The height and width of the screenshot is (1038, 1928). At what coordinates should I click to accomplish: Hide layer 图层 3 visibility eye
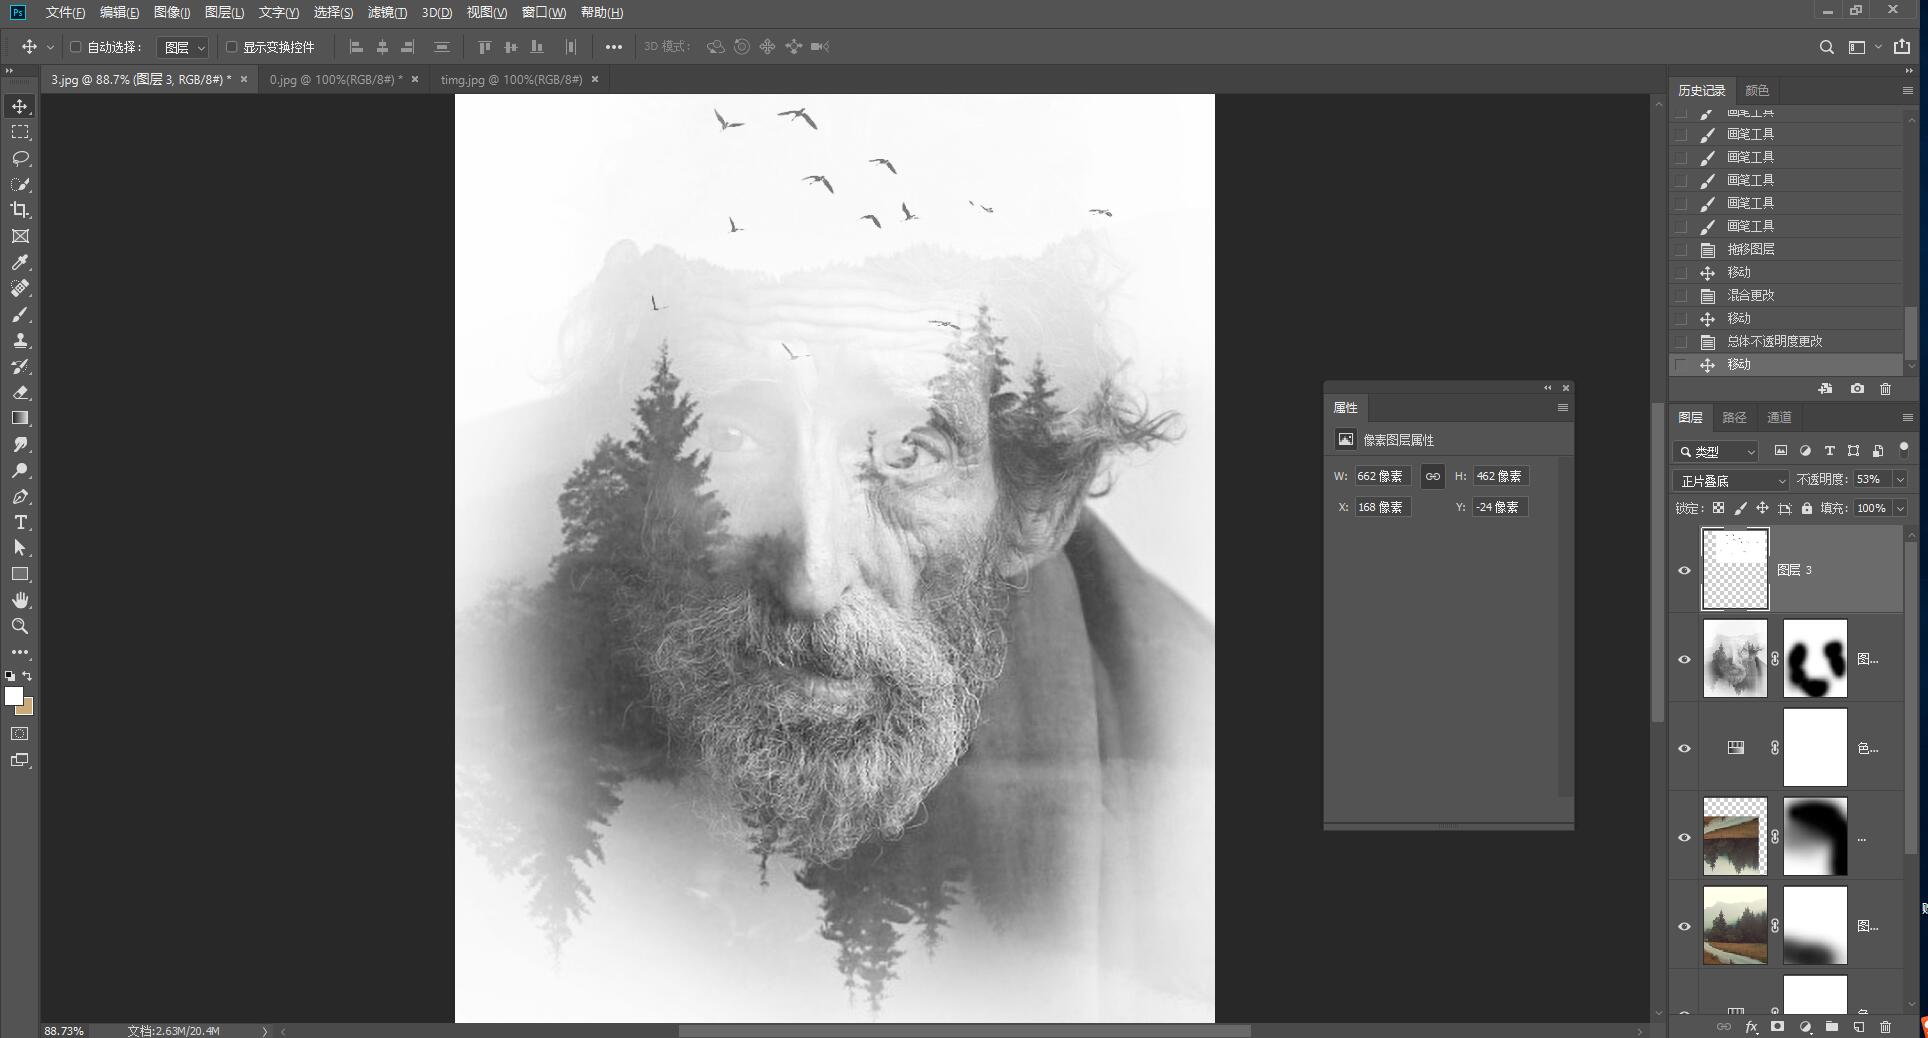click(1684, 570)
